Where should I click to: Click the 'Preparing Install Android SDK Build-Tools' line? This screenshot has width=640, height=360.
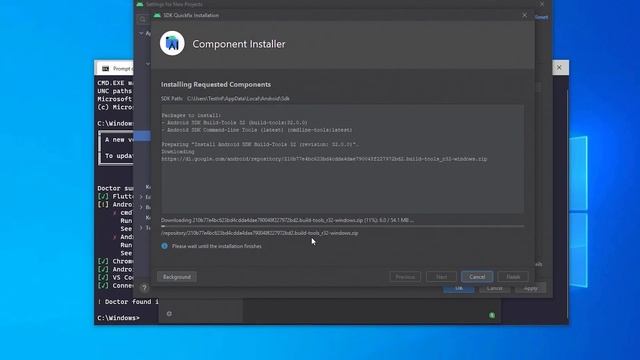pyautogui.click(x=260, y=144)
